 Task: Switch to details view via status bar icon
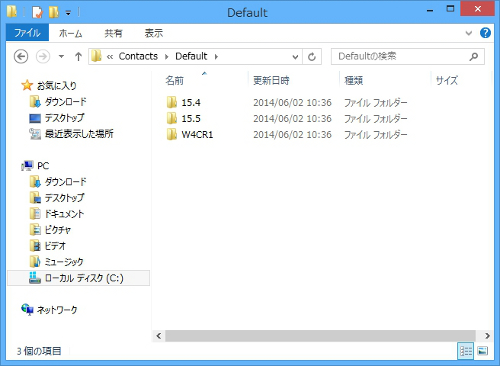[466, 351]
